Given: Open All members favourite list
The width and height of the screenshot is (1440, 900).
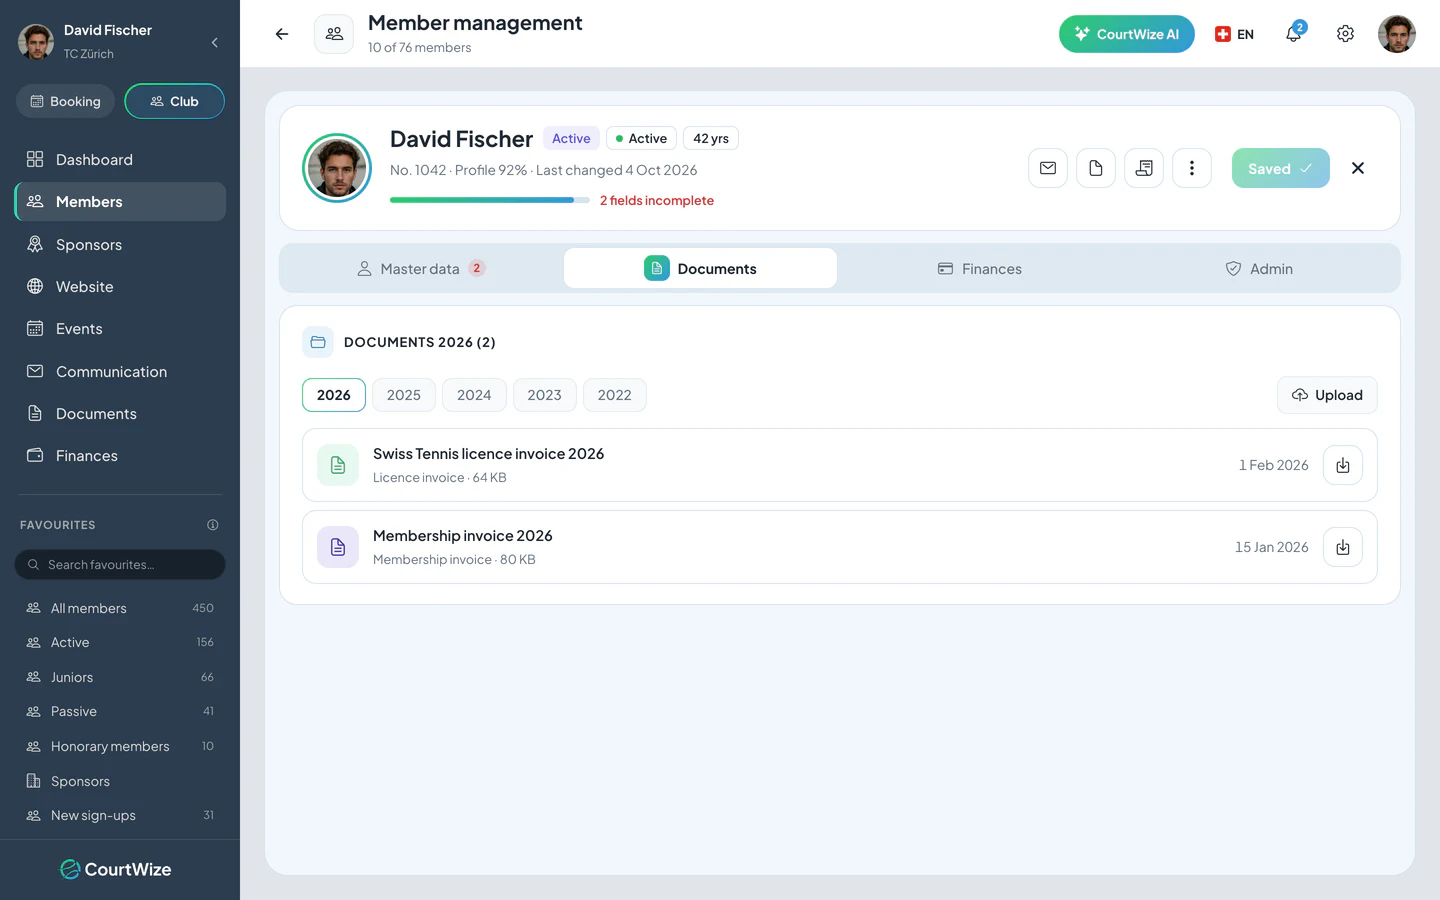Looking at the screenshot, I should click(120, 608).
